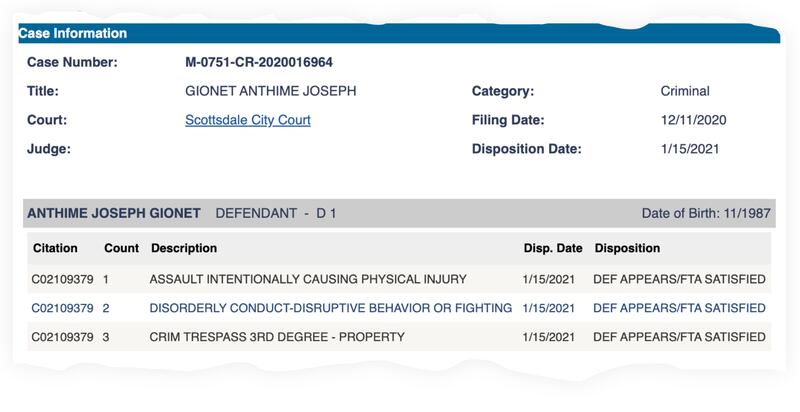This screenshot has width=800, height=412.
Task: Click the Date of Birth 11/1987 text
Action: [707, 214]
